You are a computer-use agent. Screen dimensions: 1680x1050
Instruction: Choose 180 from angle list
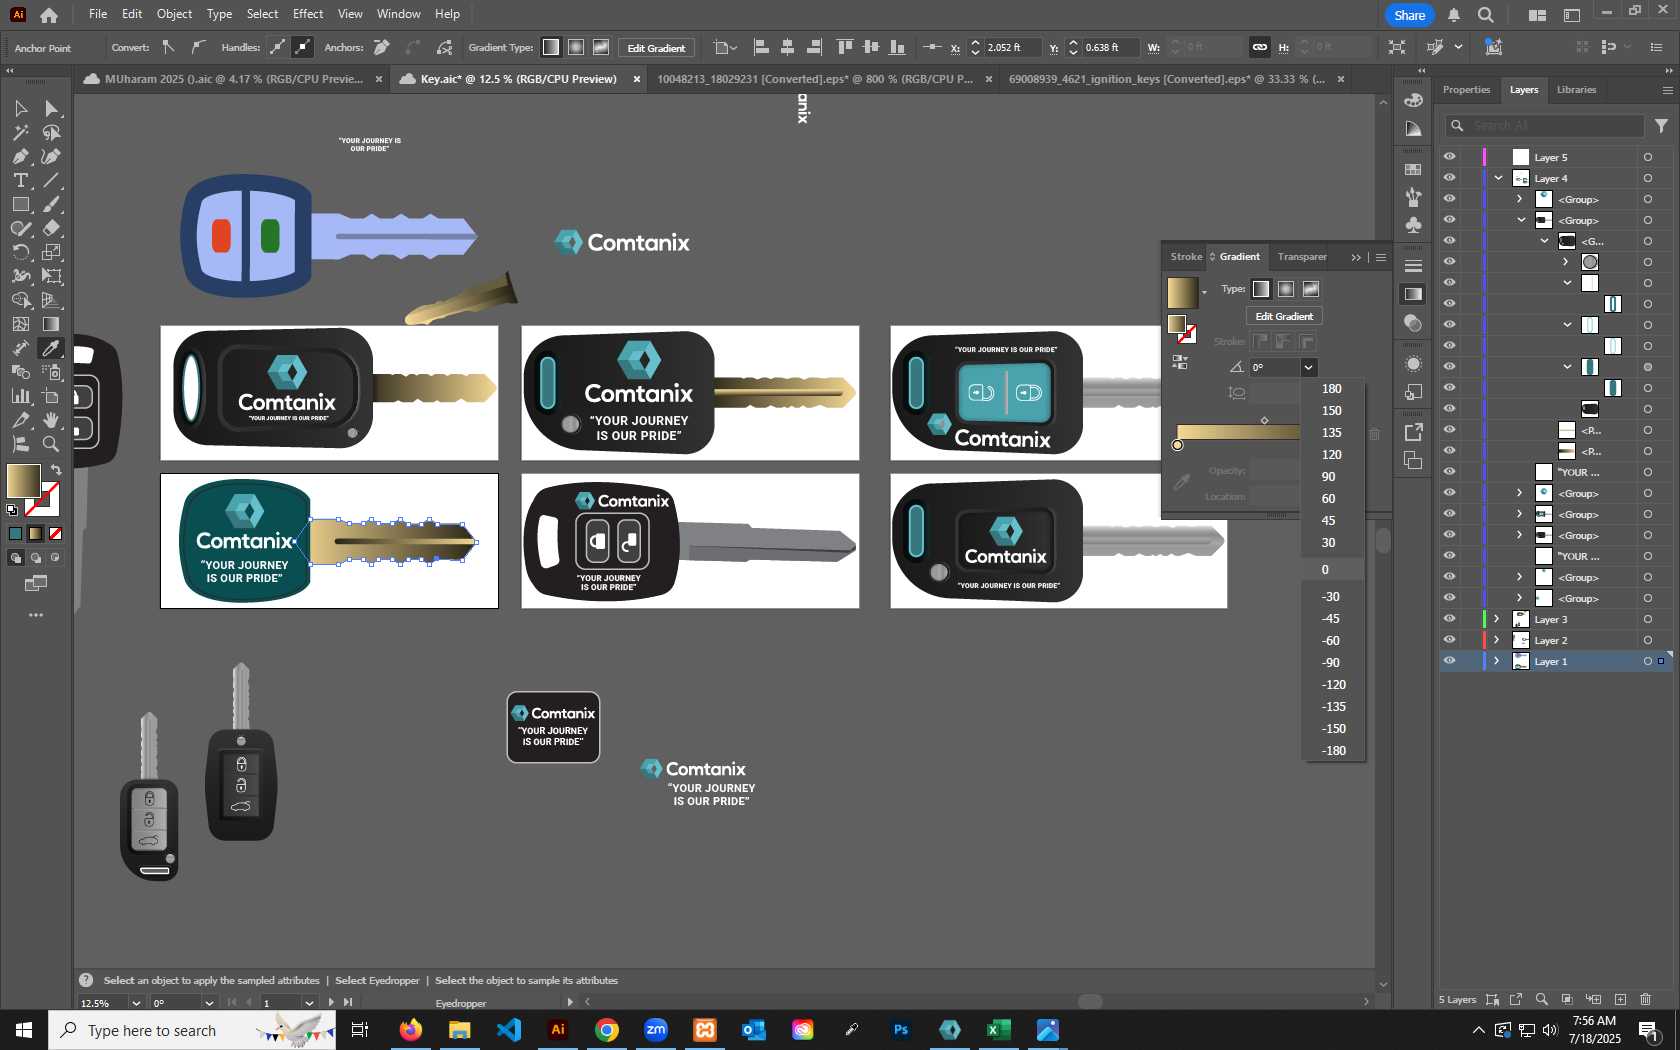click(1333, 389)
